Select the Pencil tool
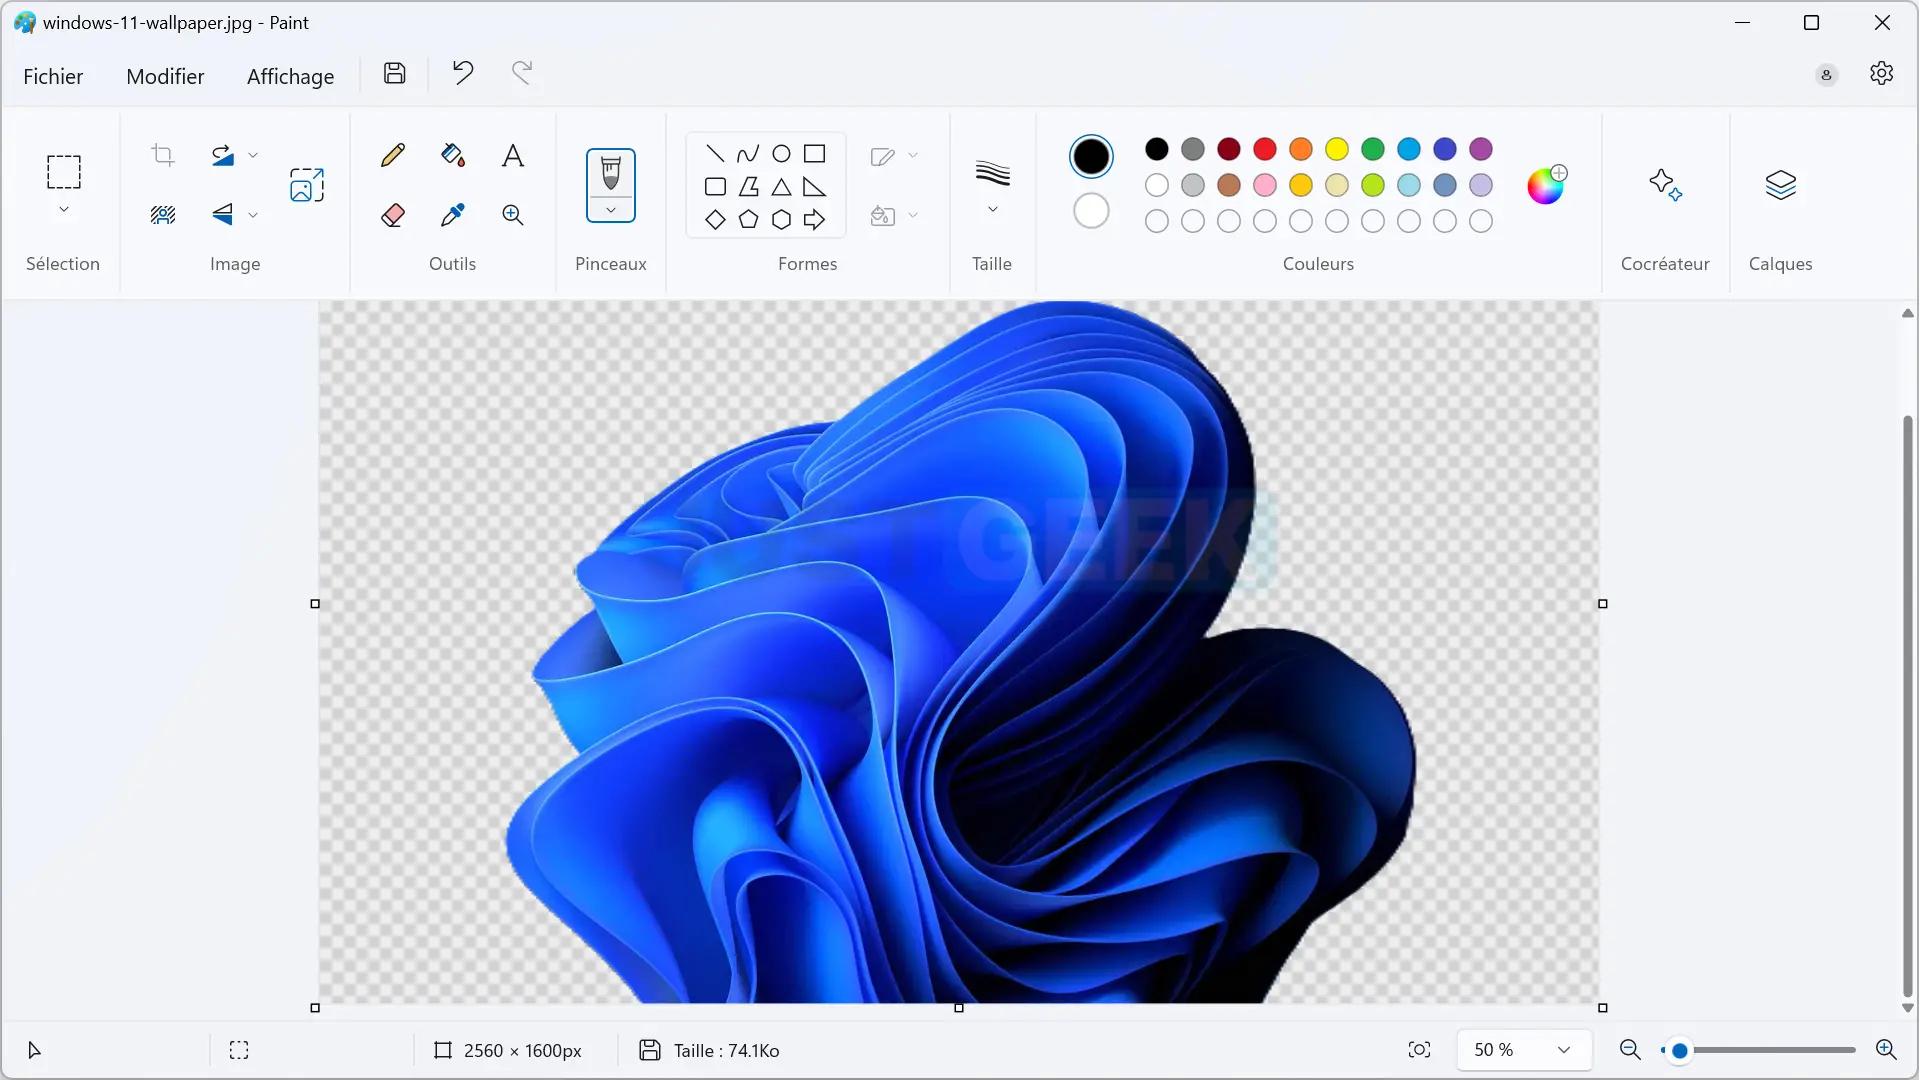Screen dimensions: 1919x1080 (393, 155)
